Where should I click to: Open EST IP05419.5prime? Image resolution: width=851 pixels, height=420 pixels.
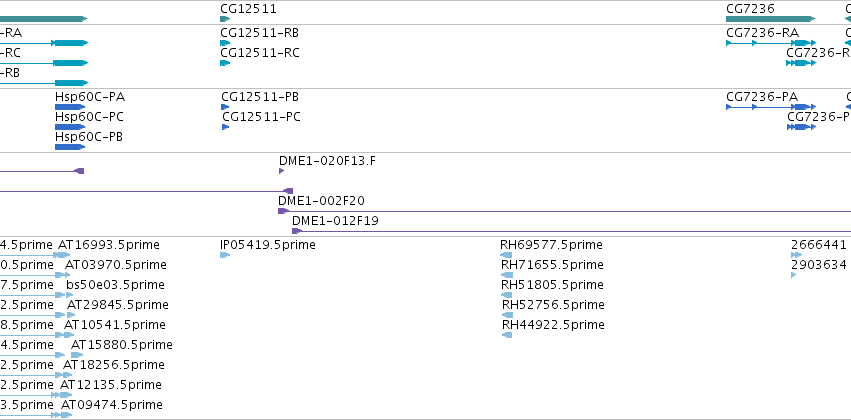pyautogui.click(x=268, y=245)
